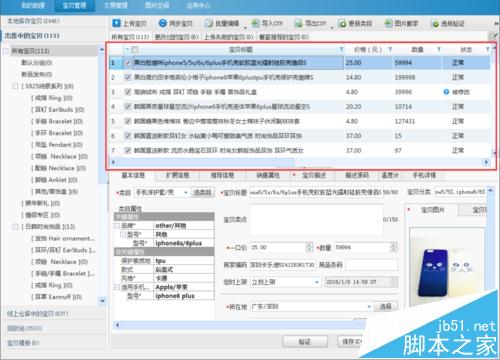The height and width of the screenshot is (360, 500).
Task: Open the 销售属性 detail tab
Action: coord(268,175)
